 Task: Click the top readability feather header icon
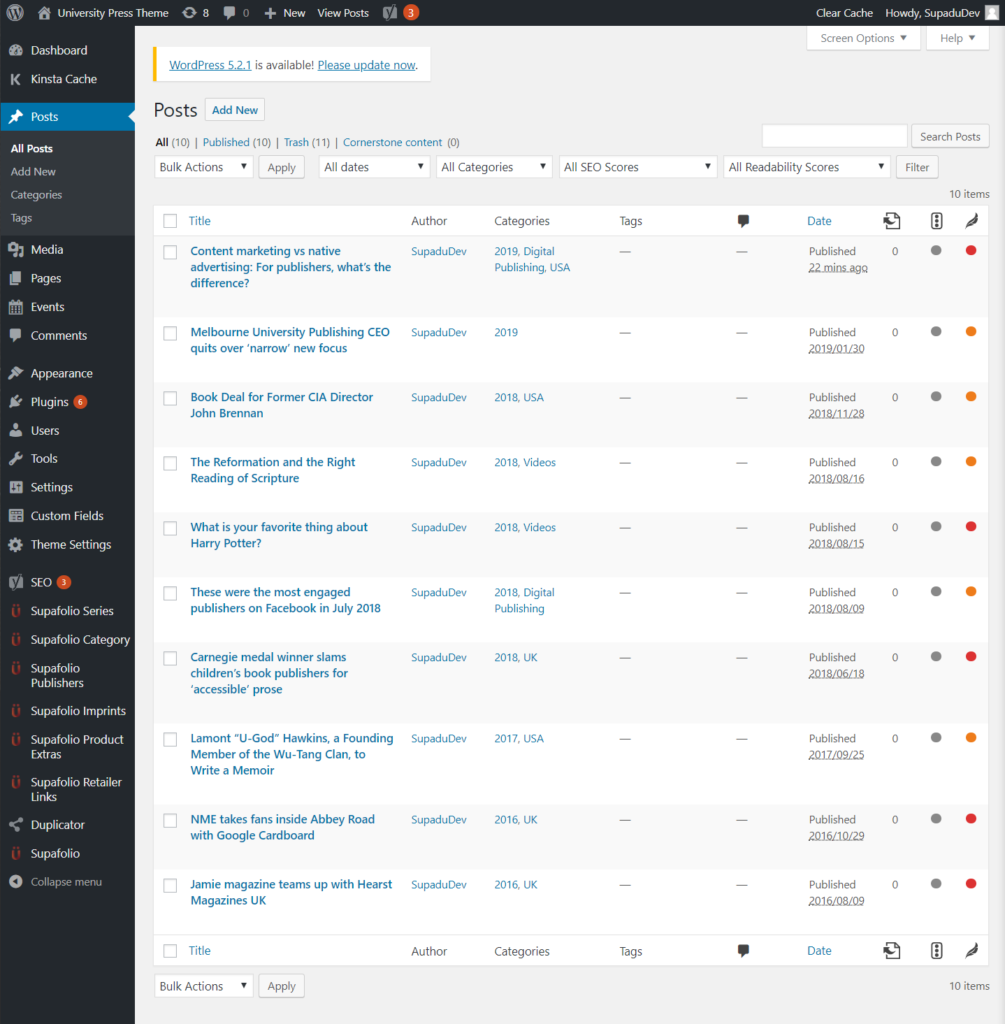click(972, 221)
